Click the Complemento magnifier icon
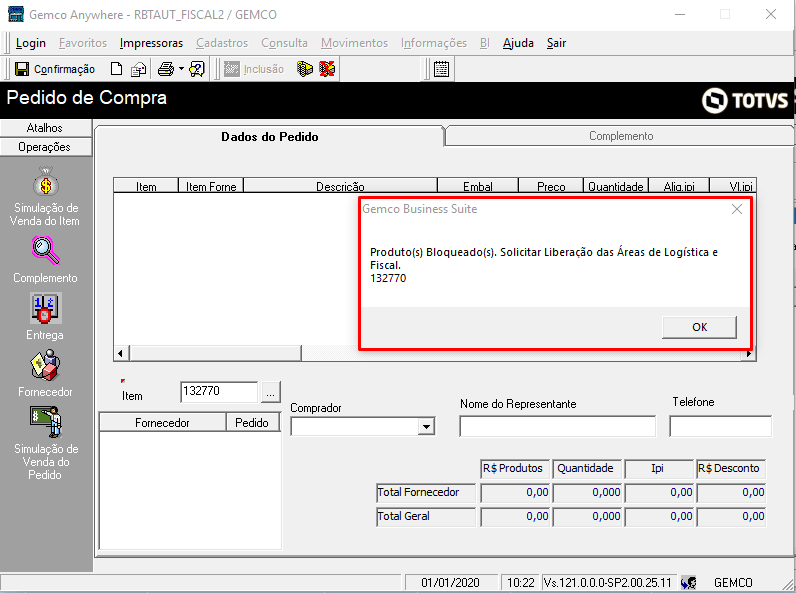Screen dimensions: 796x593 click(46, 250)
